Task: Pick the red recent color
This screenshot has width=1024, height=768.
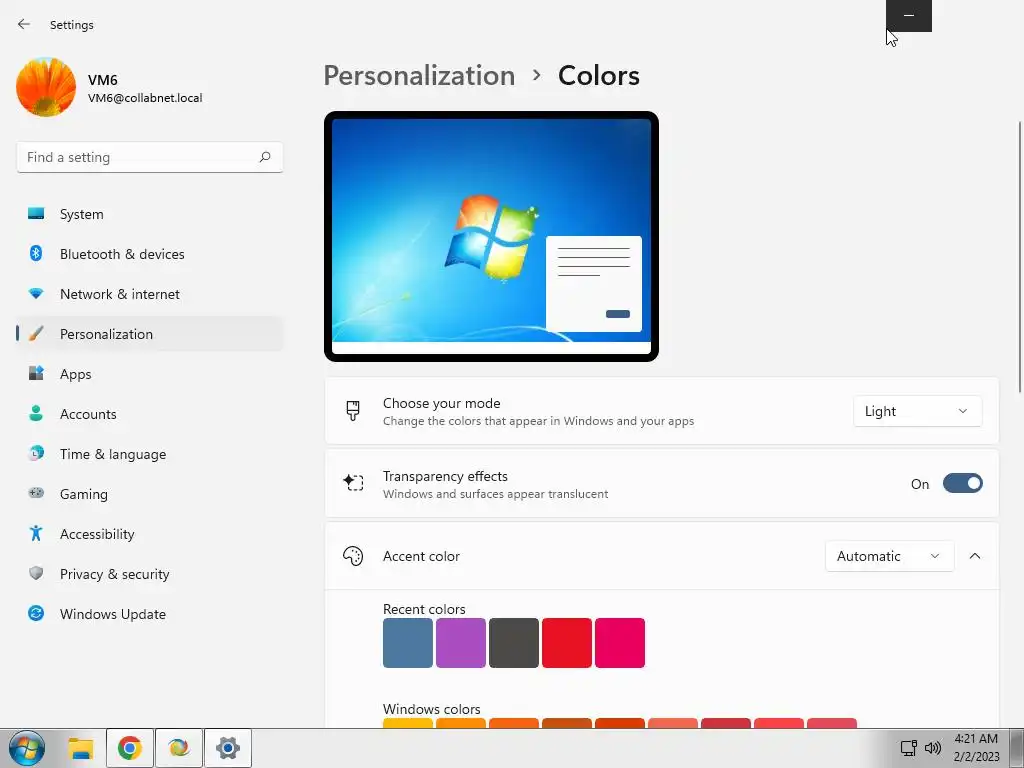Action: click(x=567, y=643)
